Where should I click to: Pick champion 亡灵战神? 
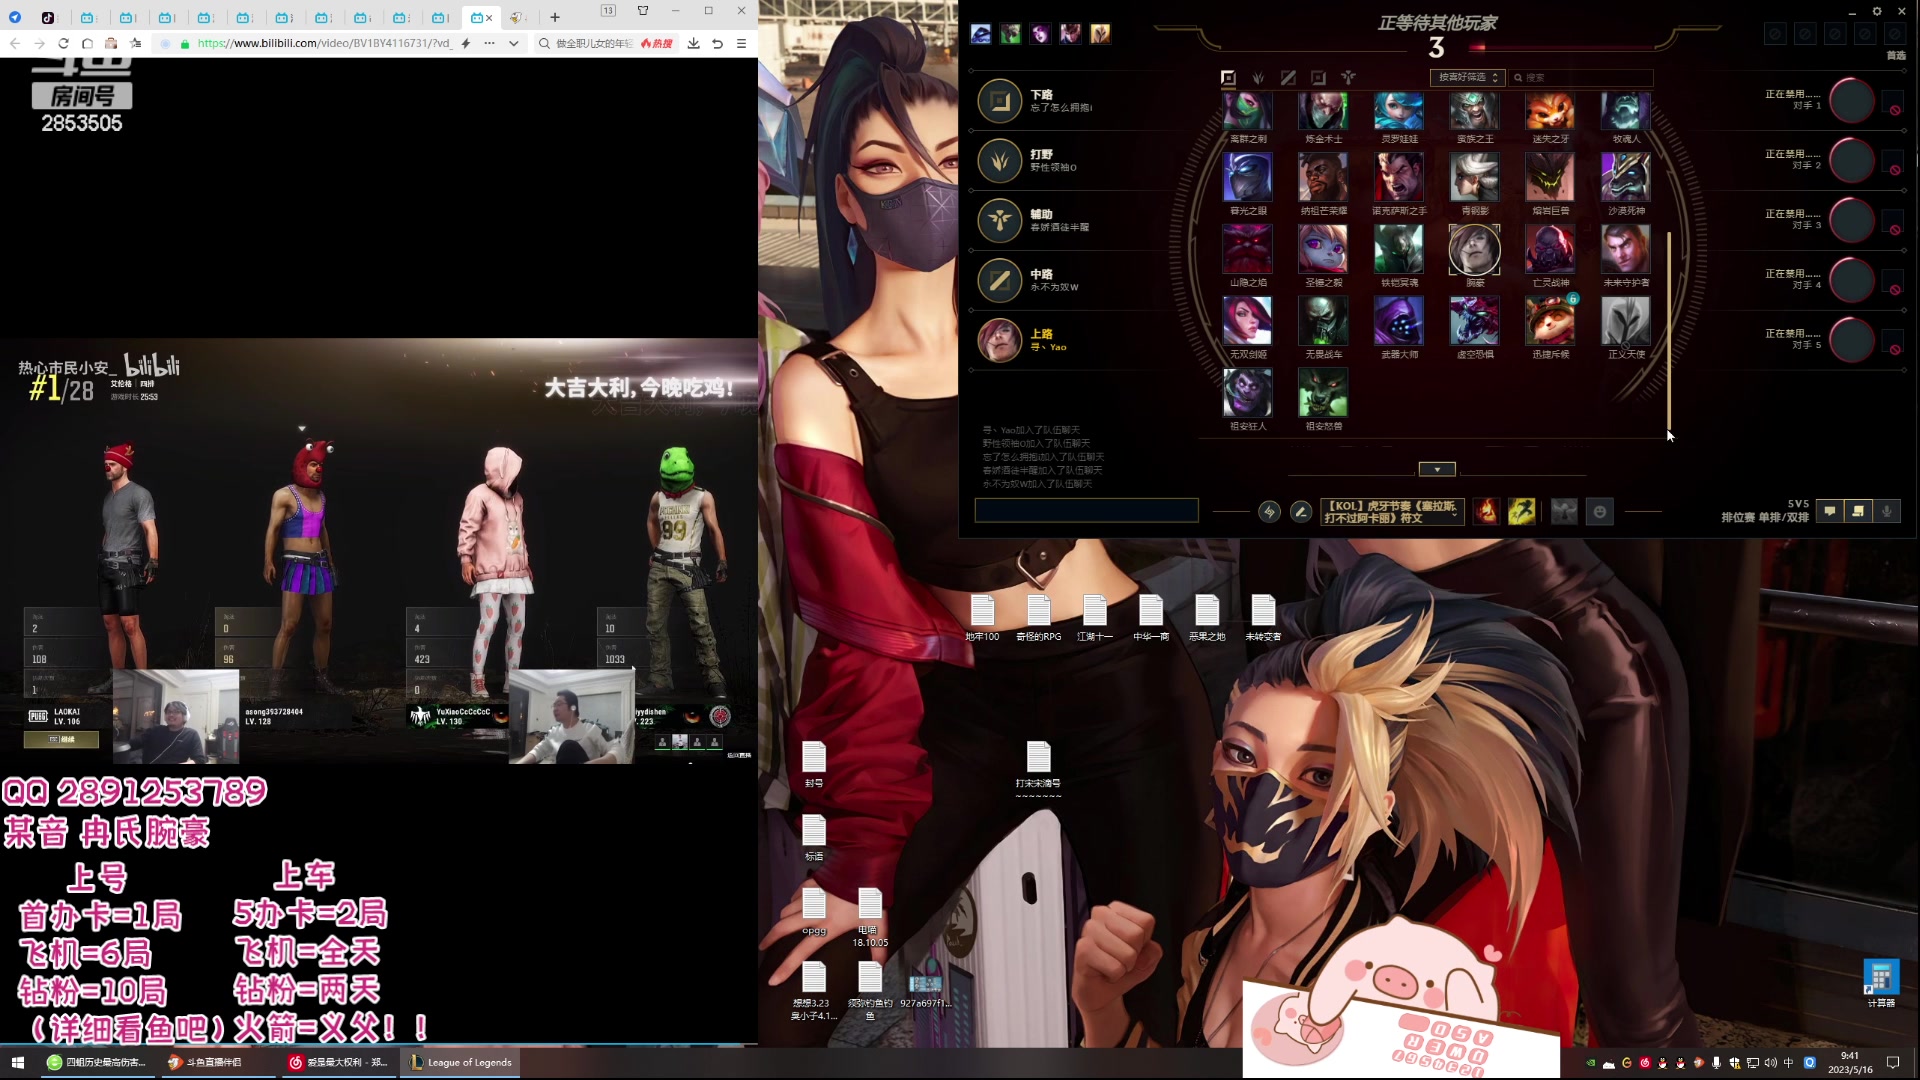pos(1550,249)
